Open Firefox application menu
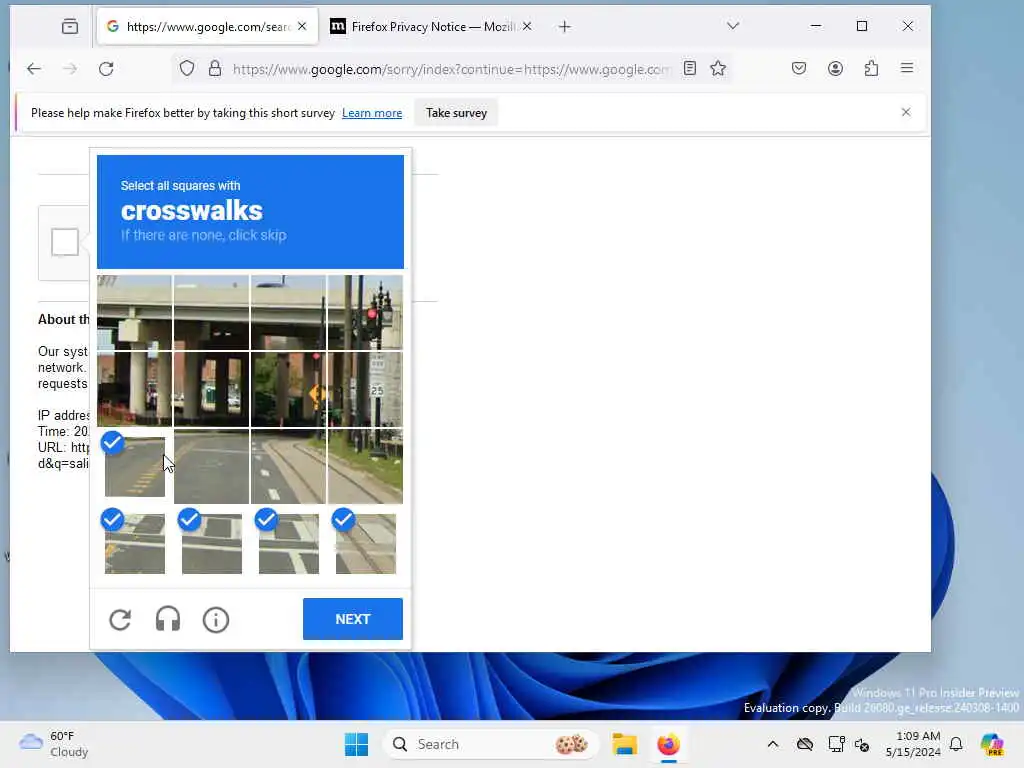Image resolution: width=1024 pixels, height=768 pixels. tap(907, 68)
